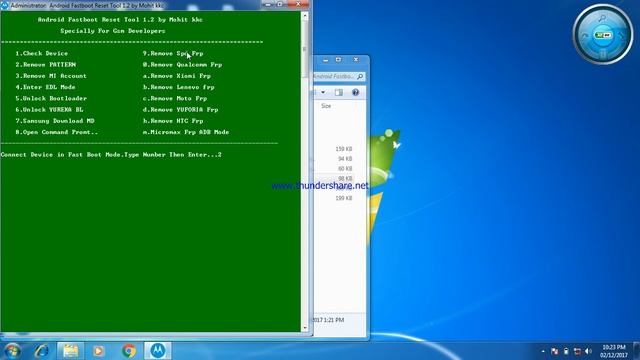Open the console title bar system icon
Image resolution: width=640 pixels, height=360 pixels.
[x=4, y=5]
